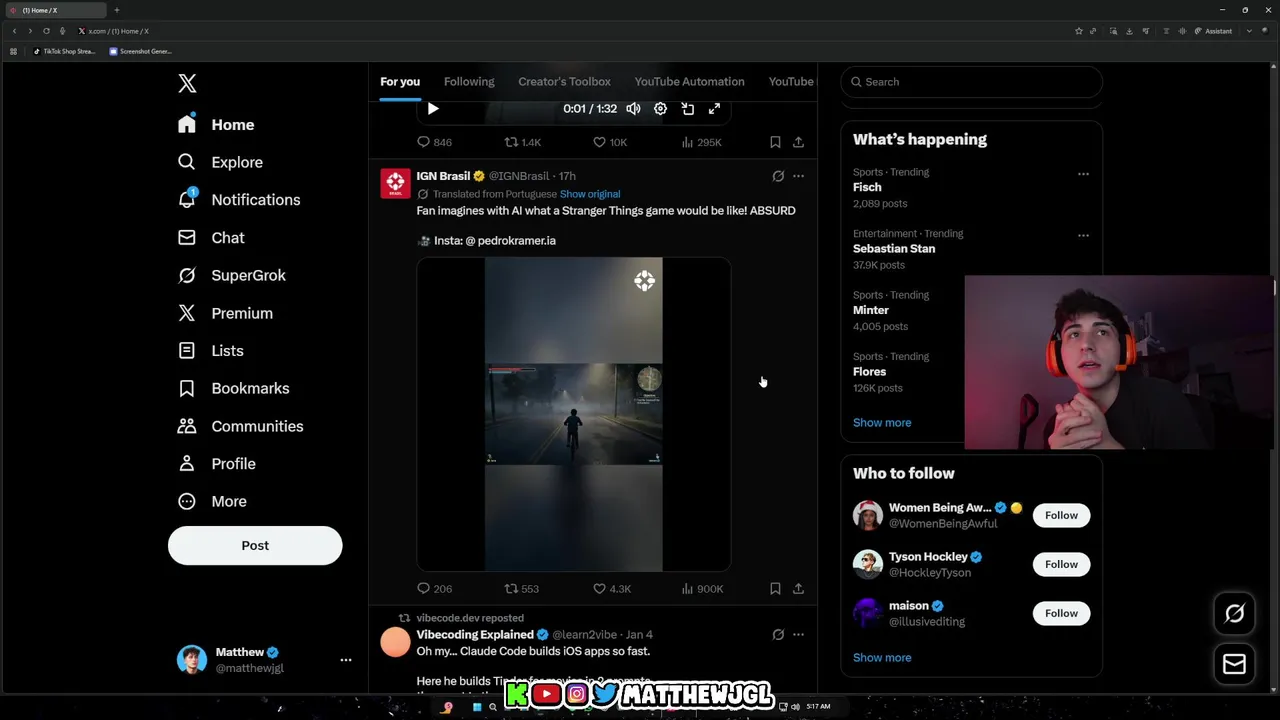Show more under Who to follow
1280x720 pixels.
882,658
